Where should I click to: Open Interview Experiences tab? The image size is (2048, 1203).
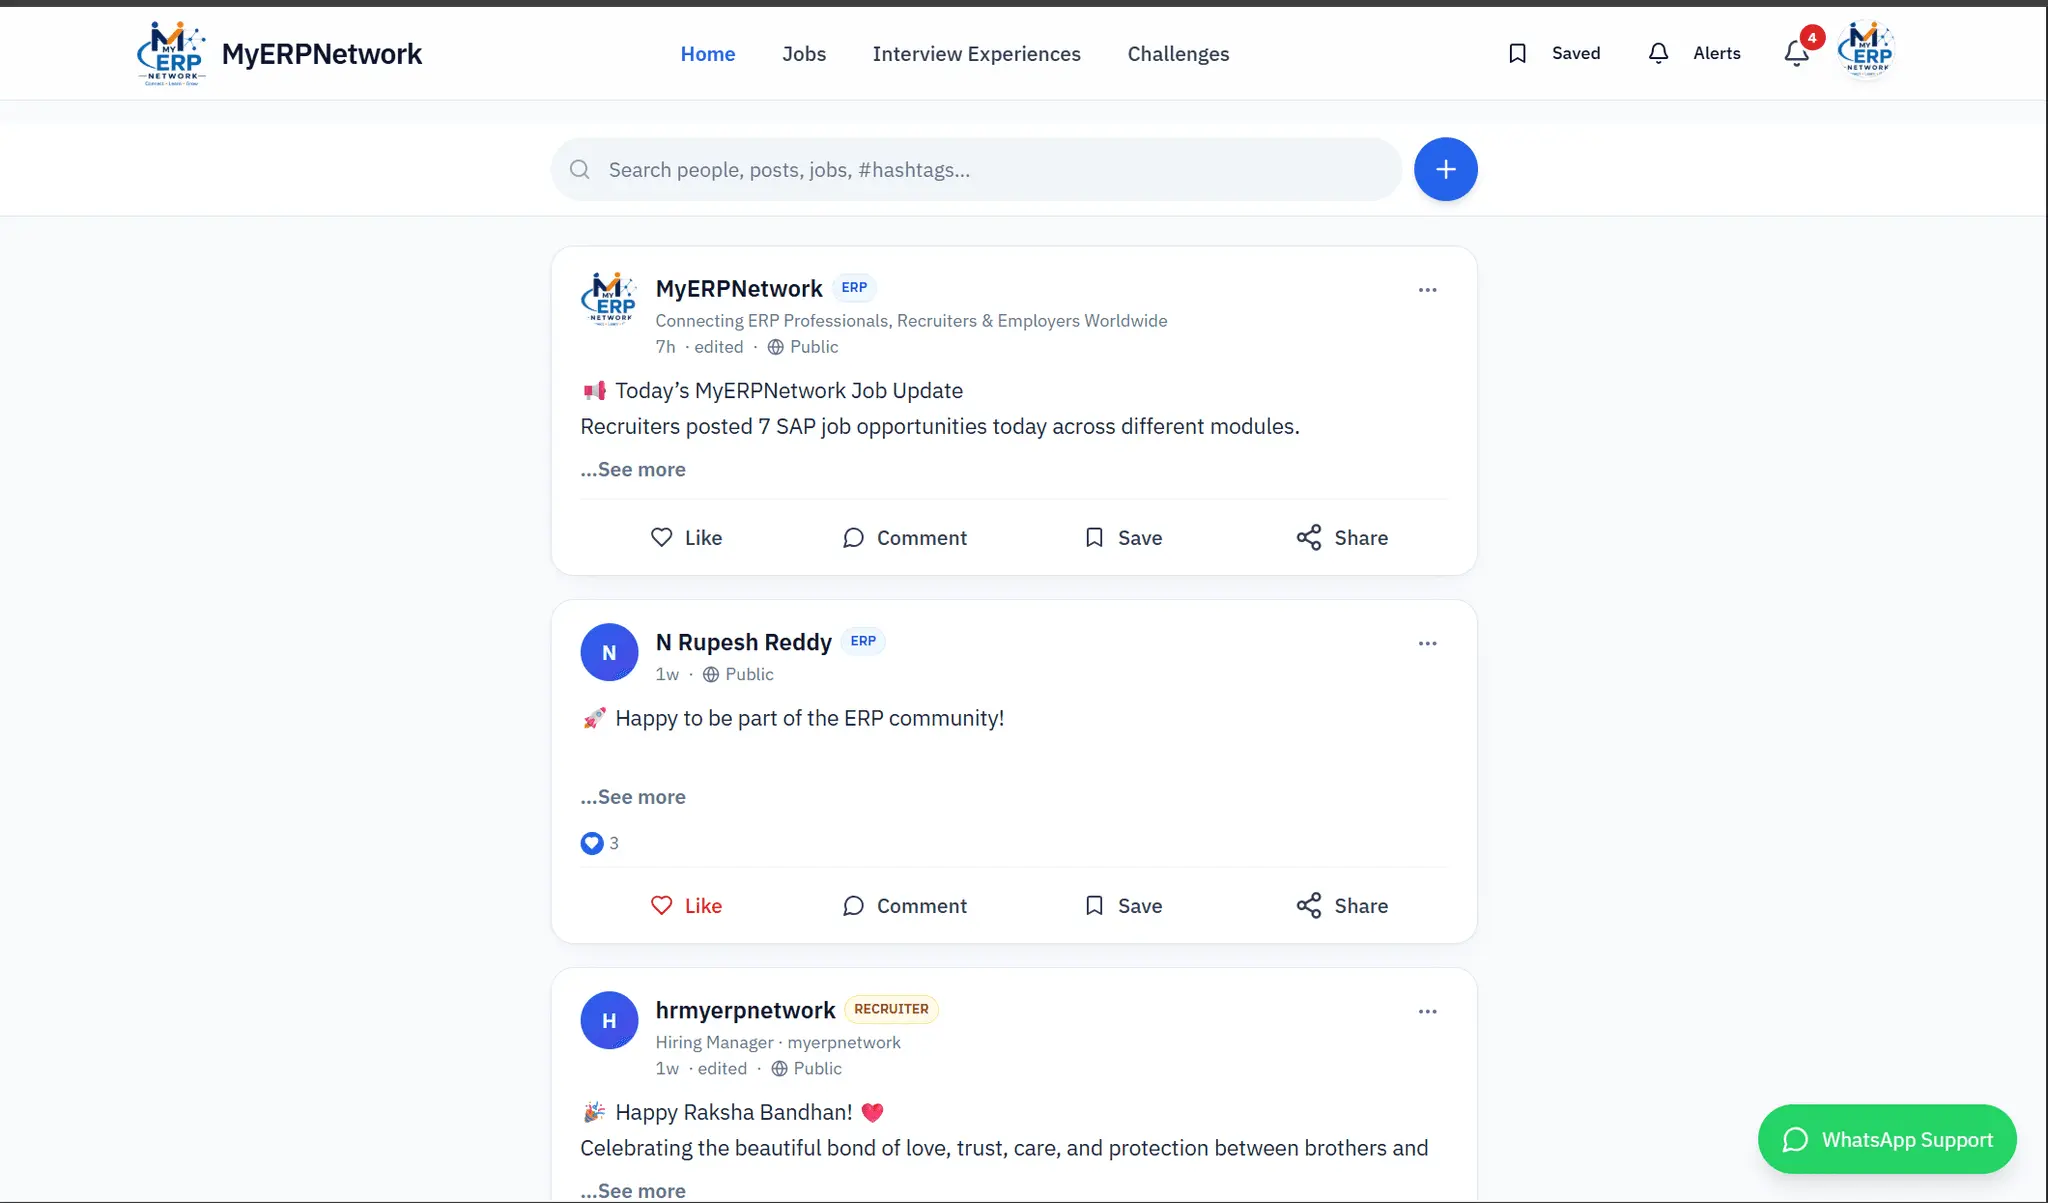[976, 54]
